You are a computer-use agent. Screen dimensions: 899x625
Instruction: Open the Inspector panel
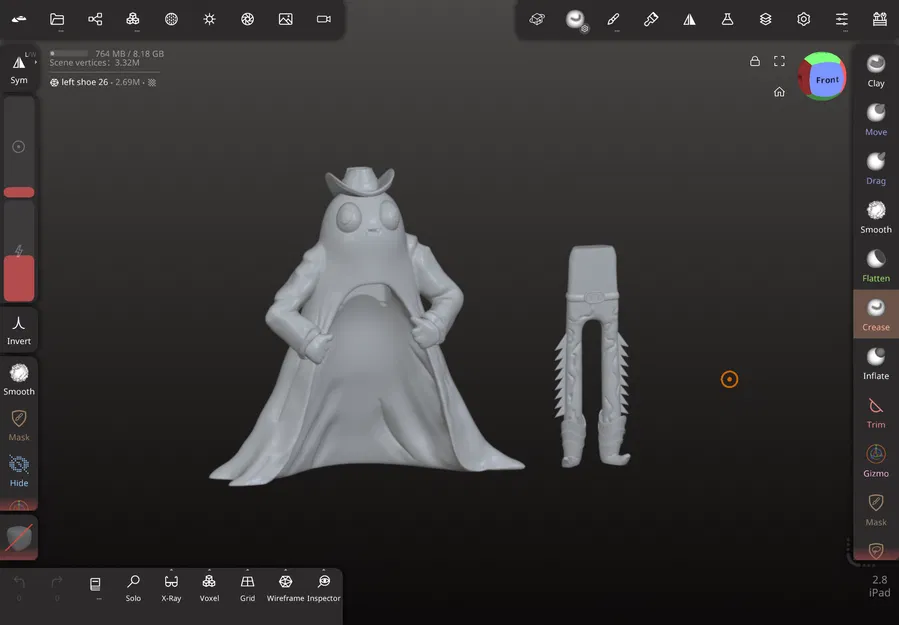point(324,585)
